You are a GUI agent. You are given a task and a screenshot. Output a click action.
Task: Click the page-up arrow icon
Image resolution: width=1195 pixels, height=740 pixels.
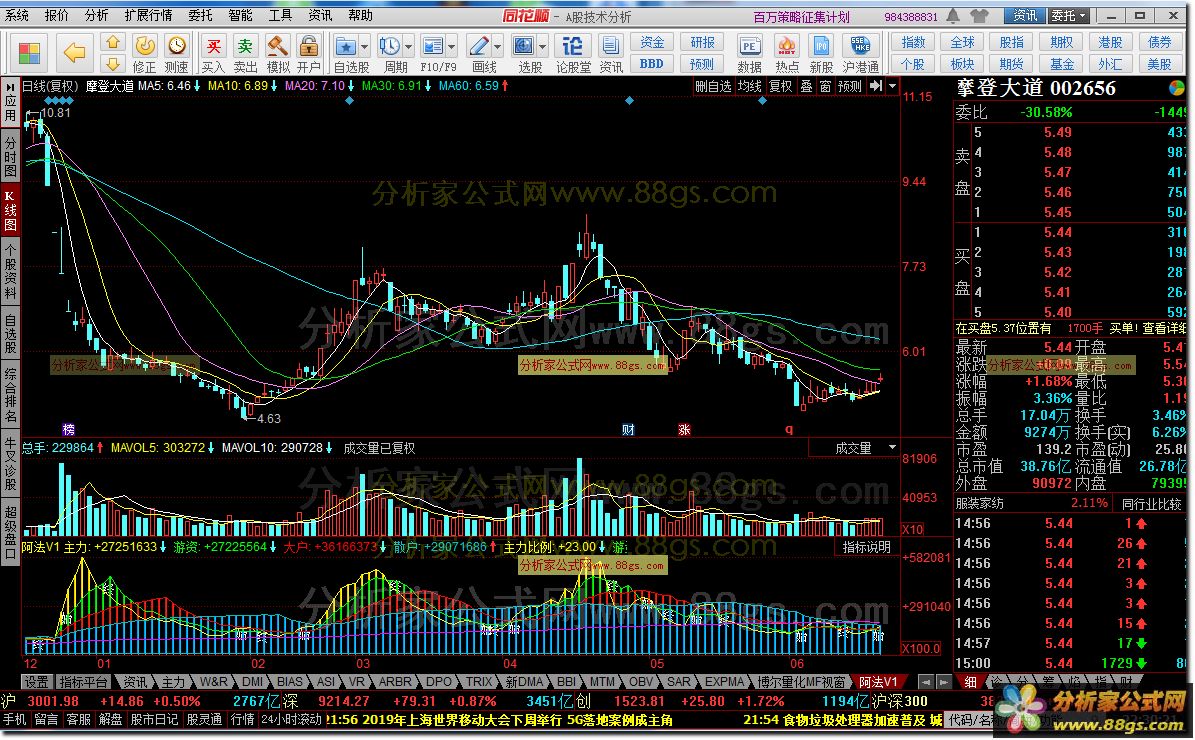pos(113,42)
